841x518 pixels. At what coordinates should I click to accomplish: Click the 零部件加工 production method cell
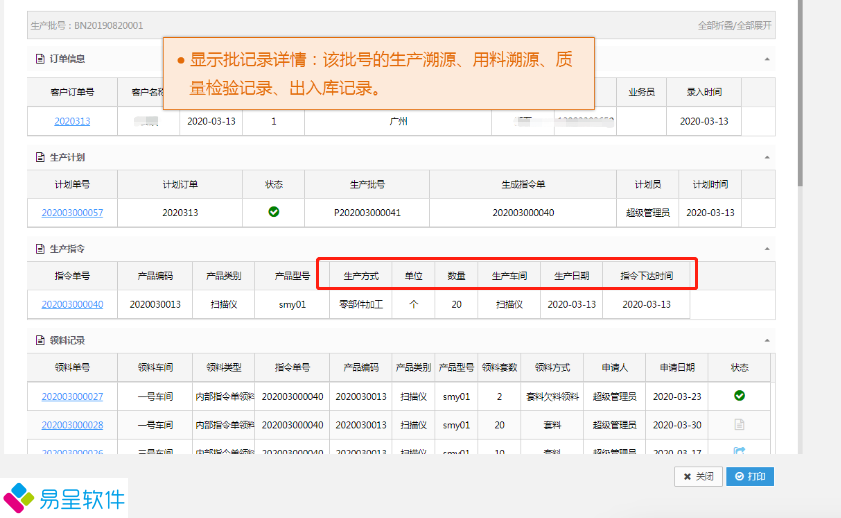click(361, 305)
